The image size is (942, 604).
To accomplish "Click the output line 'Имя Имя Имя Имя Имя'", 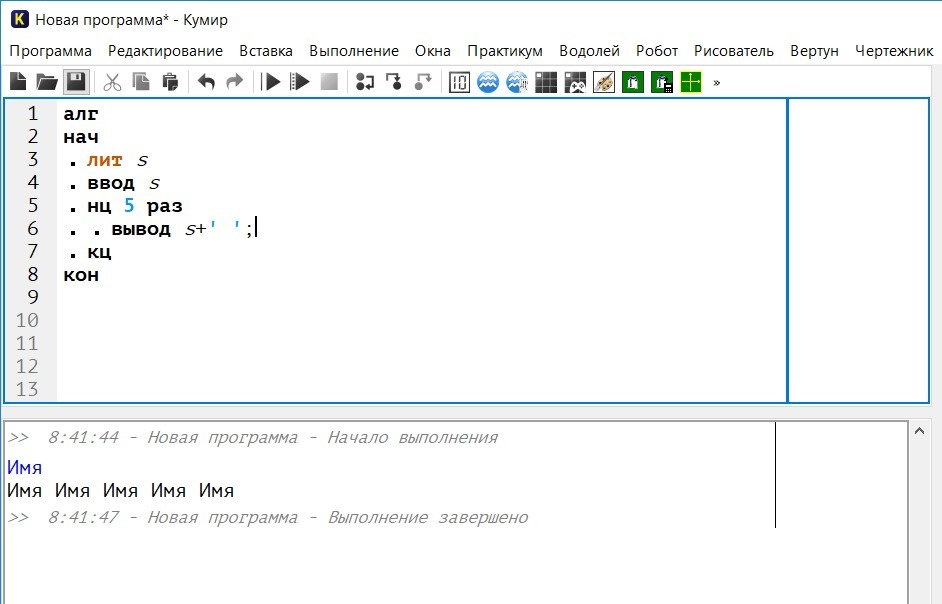I will (x=120, y=491).
